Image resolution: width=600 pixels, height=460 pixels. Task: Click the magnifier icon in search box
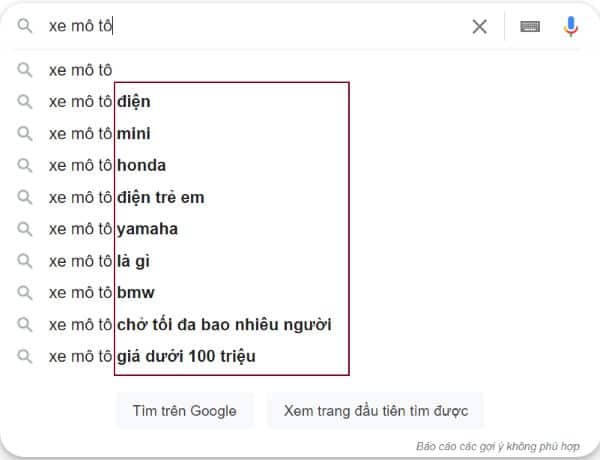pyautogui.click(x=26, y=26)
